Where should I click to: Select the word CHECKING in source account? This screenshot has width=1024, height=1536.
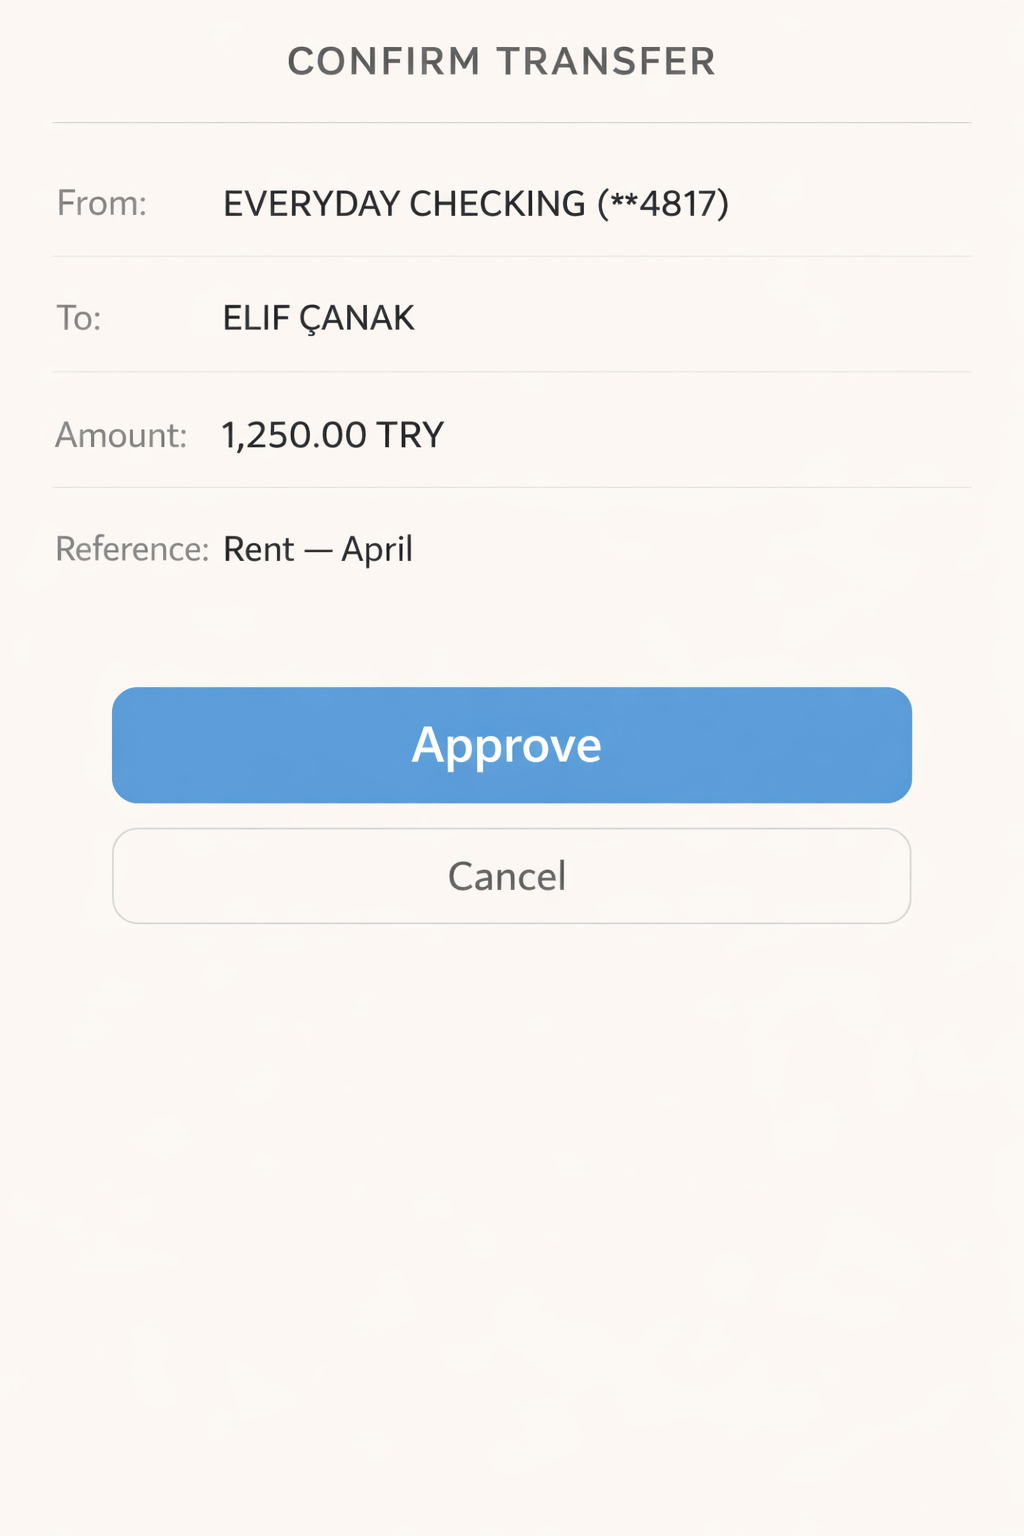pos(497,204)
